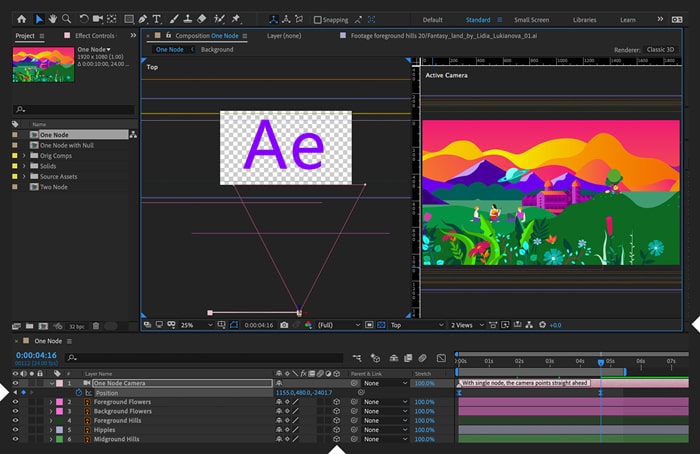
Task: Click the Home icon in toolbar
Action: (x=21, y=19)
